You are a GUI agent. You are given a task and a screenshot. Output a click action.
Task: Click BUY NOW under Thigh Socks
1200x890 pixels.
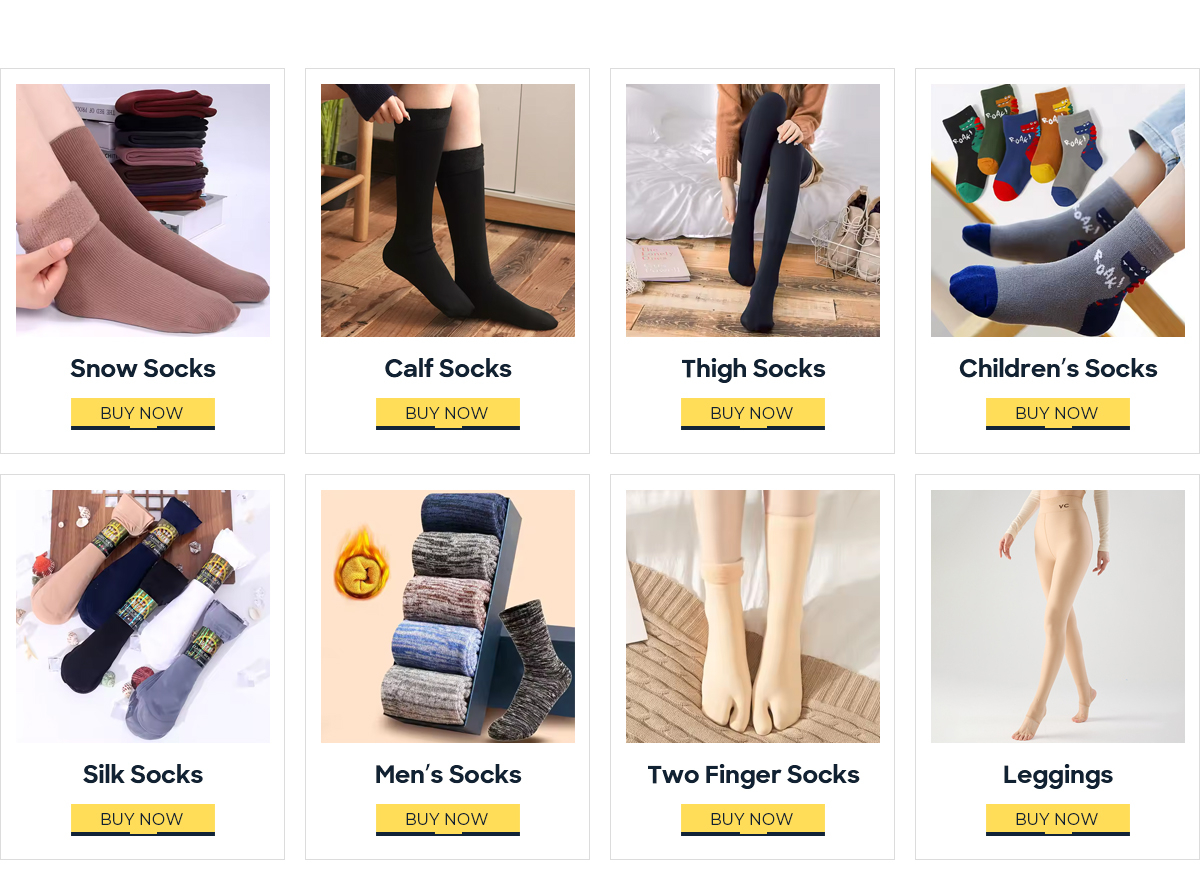tap(753, 413)
